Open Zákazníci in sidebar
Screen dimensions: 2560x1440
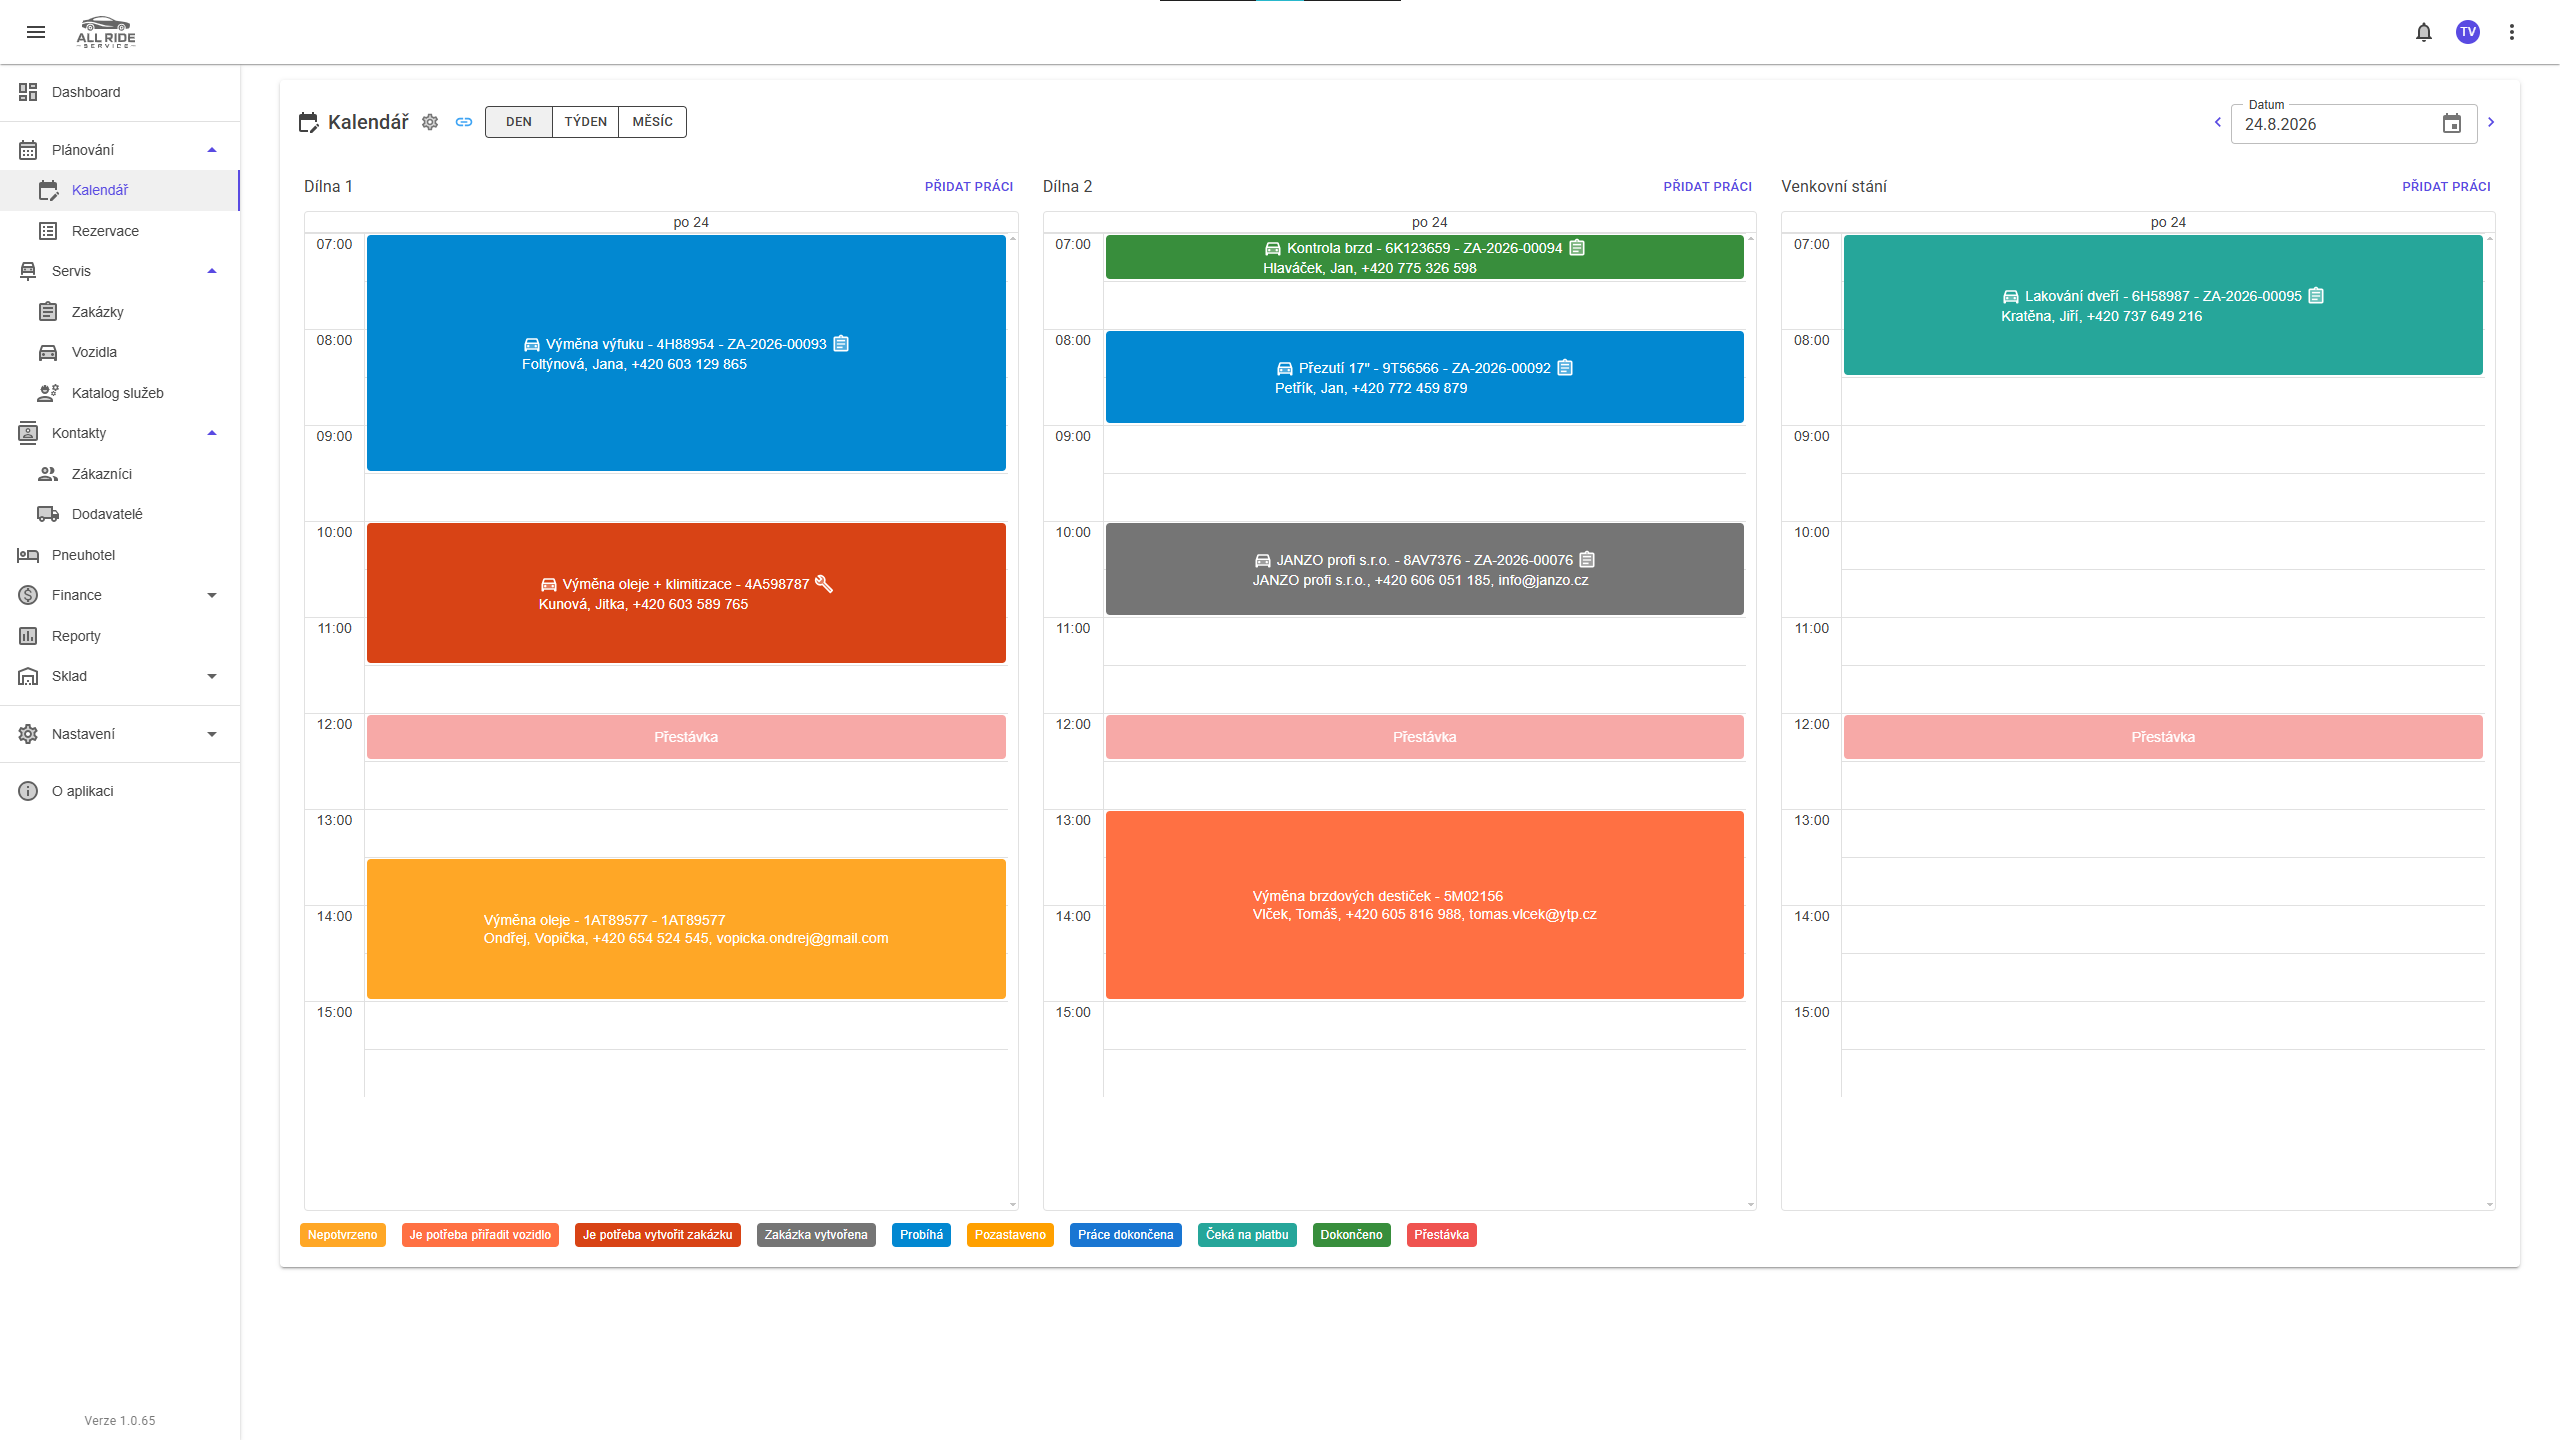[120, 474]
